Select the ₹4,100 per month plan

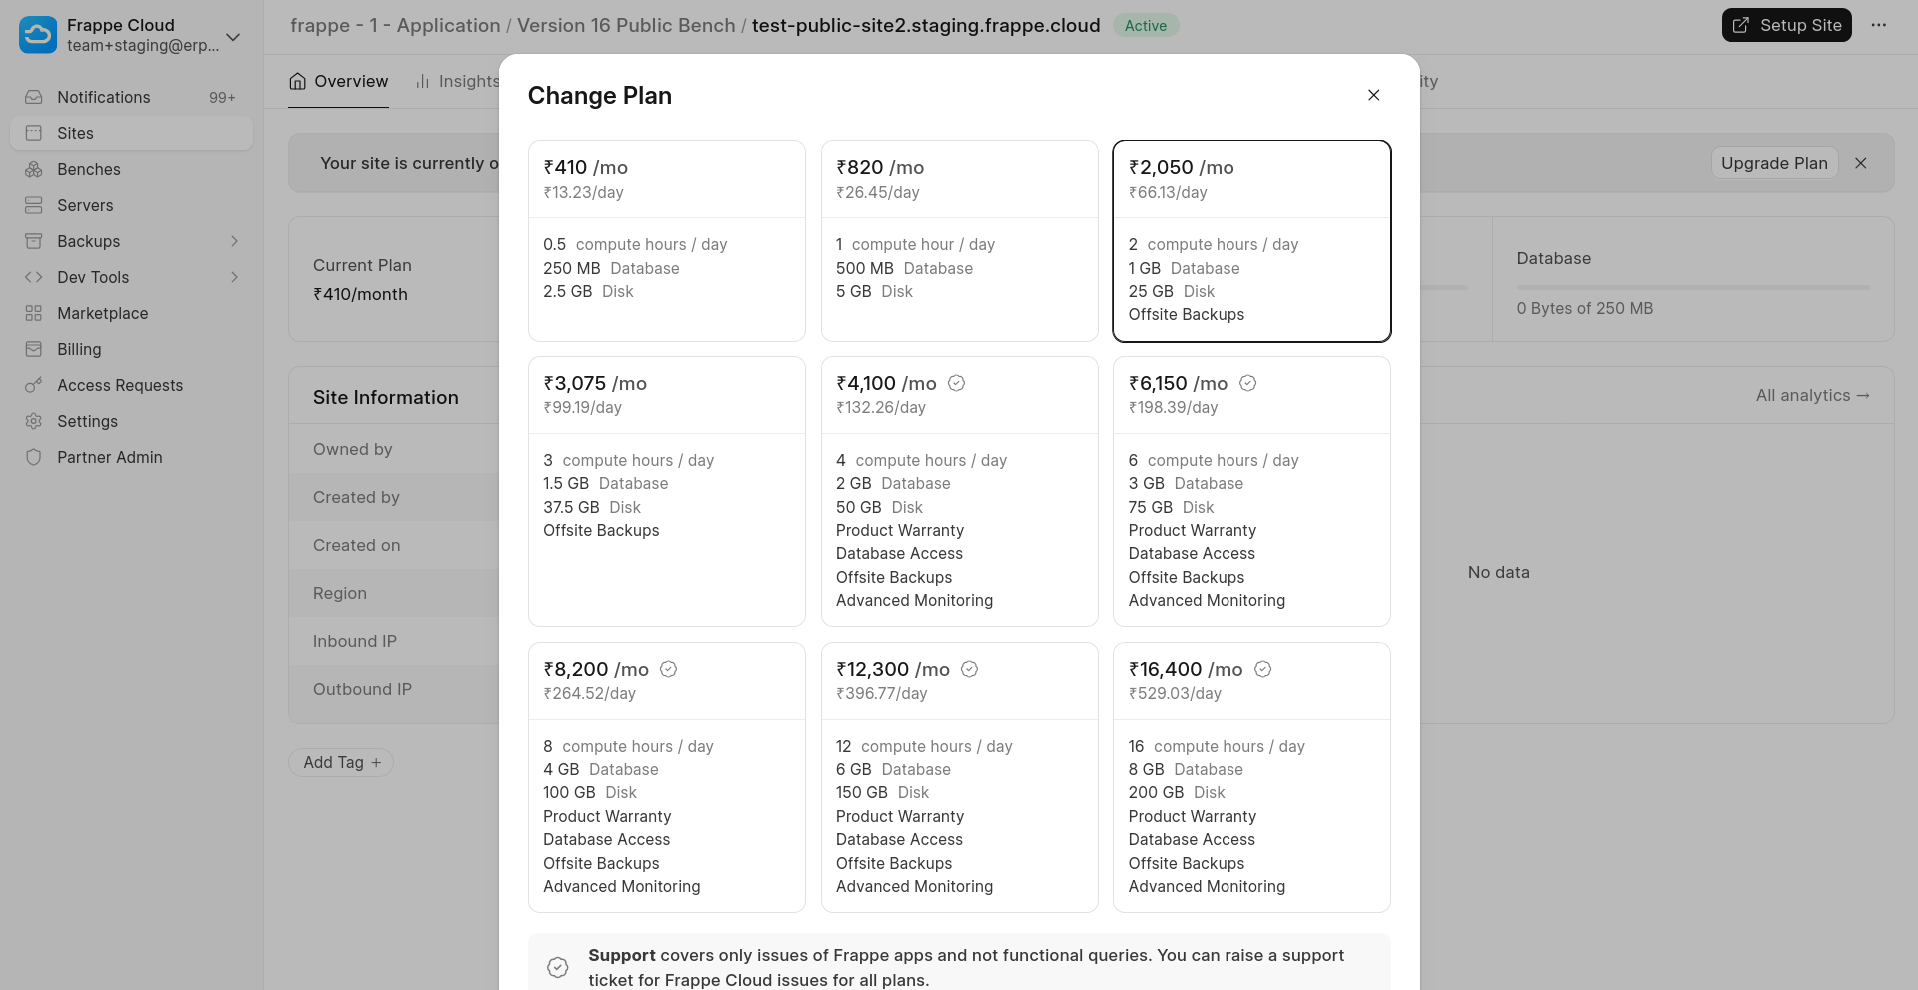point(959,490)
